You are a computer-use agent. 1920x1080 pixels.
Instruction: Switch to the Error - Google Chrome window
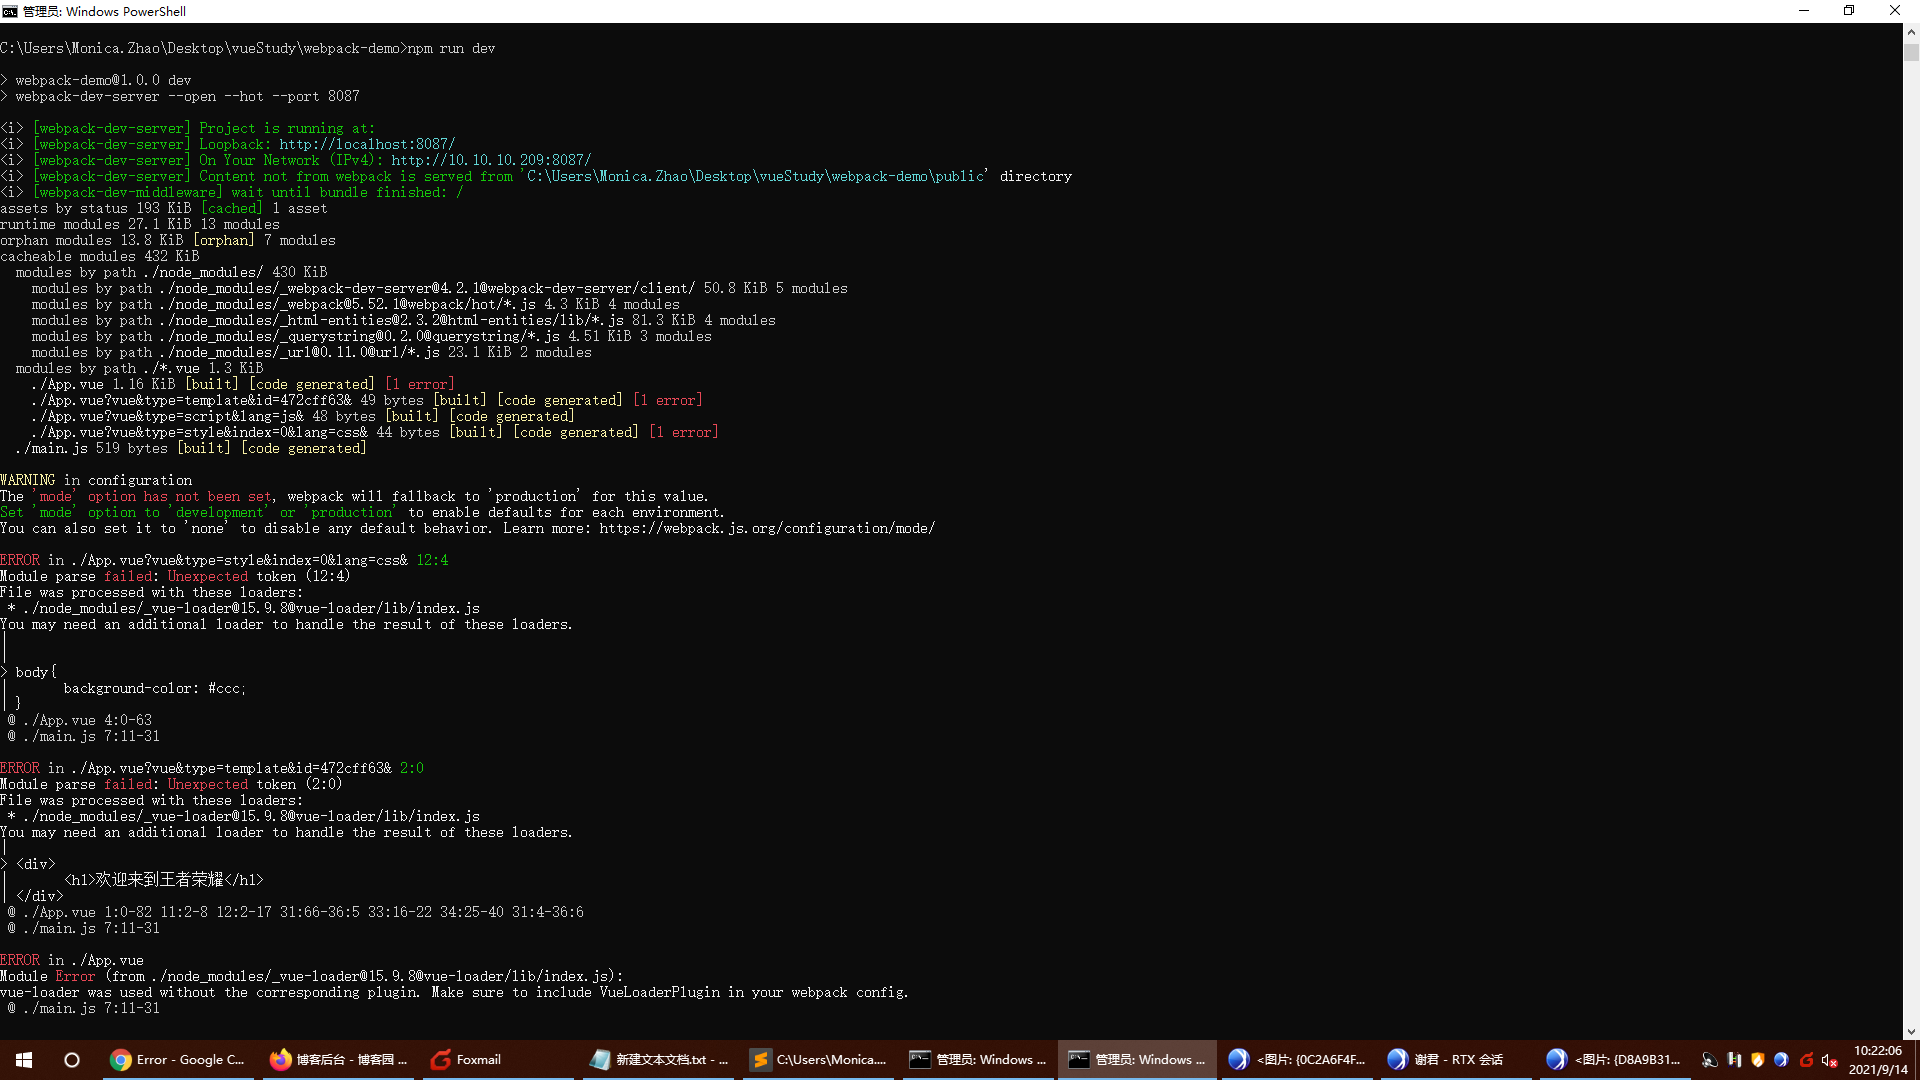(178, 1060)
